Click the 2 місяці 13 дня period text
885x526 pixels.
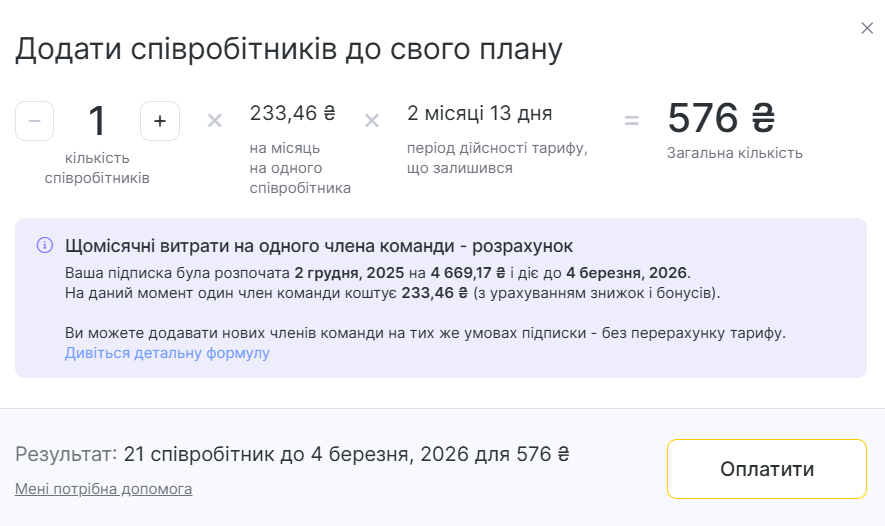tap(480, 113)
